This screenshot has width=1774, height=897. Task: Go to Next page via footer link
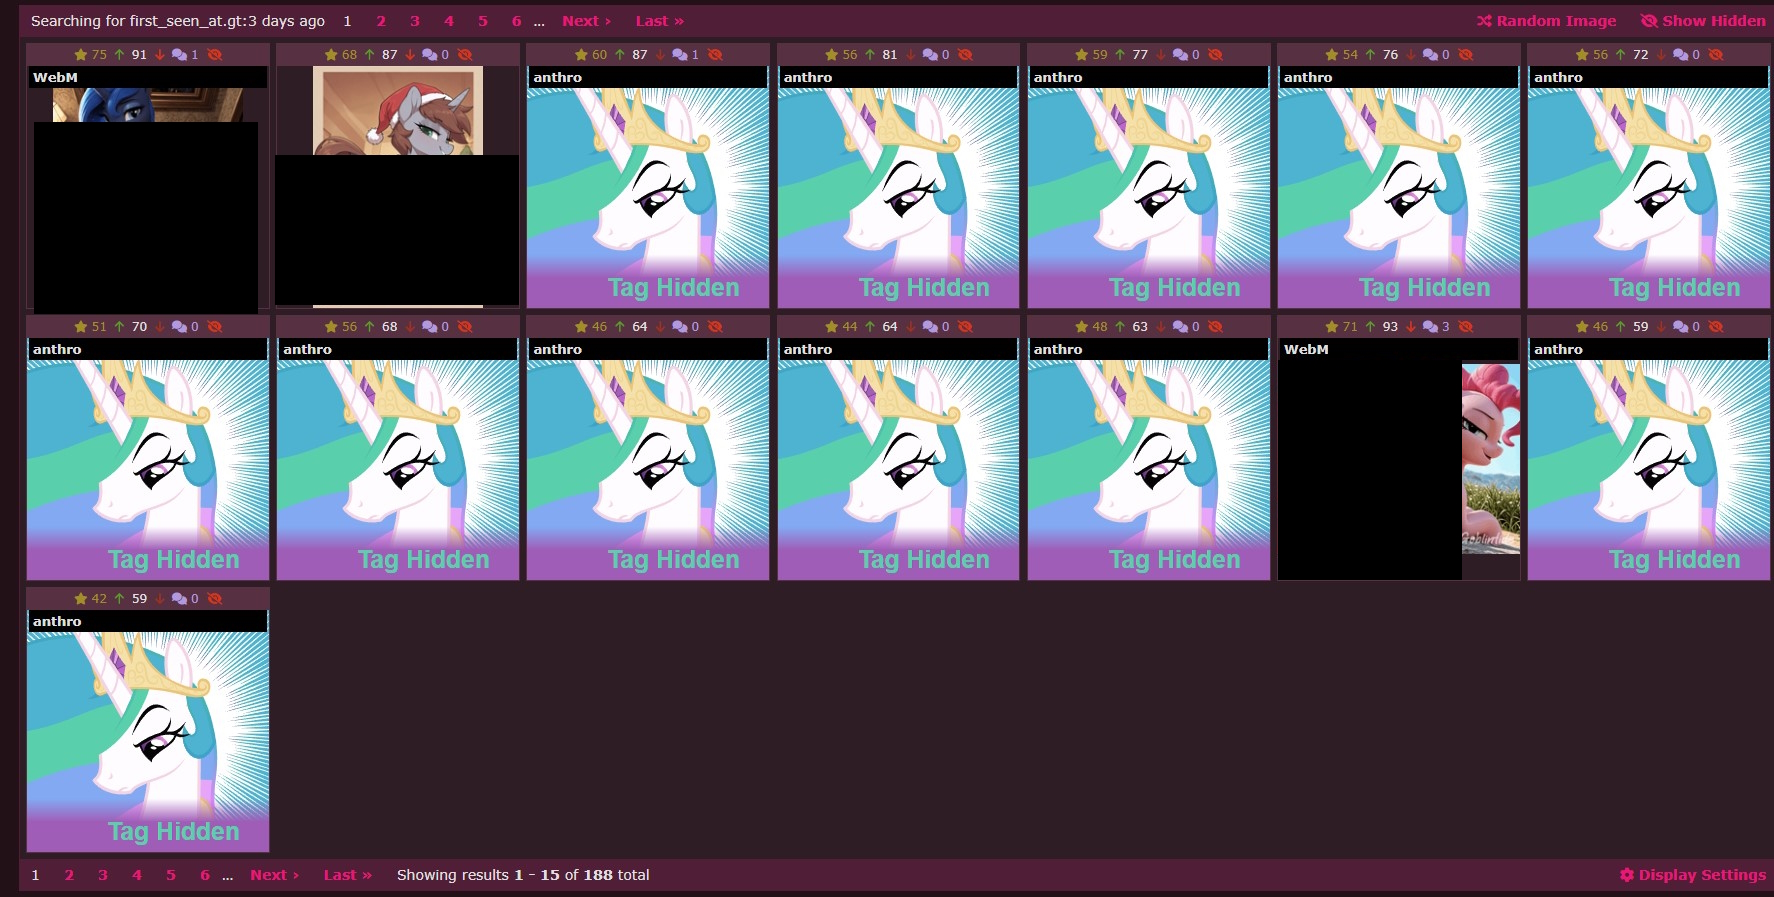pos(275,875)
